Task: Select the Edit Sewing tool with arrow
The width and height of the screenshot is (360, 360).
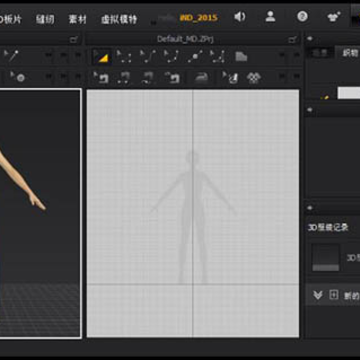Action: [101, 78]
